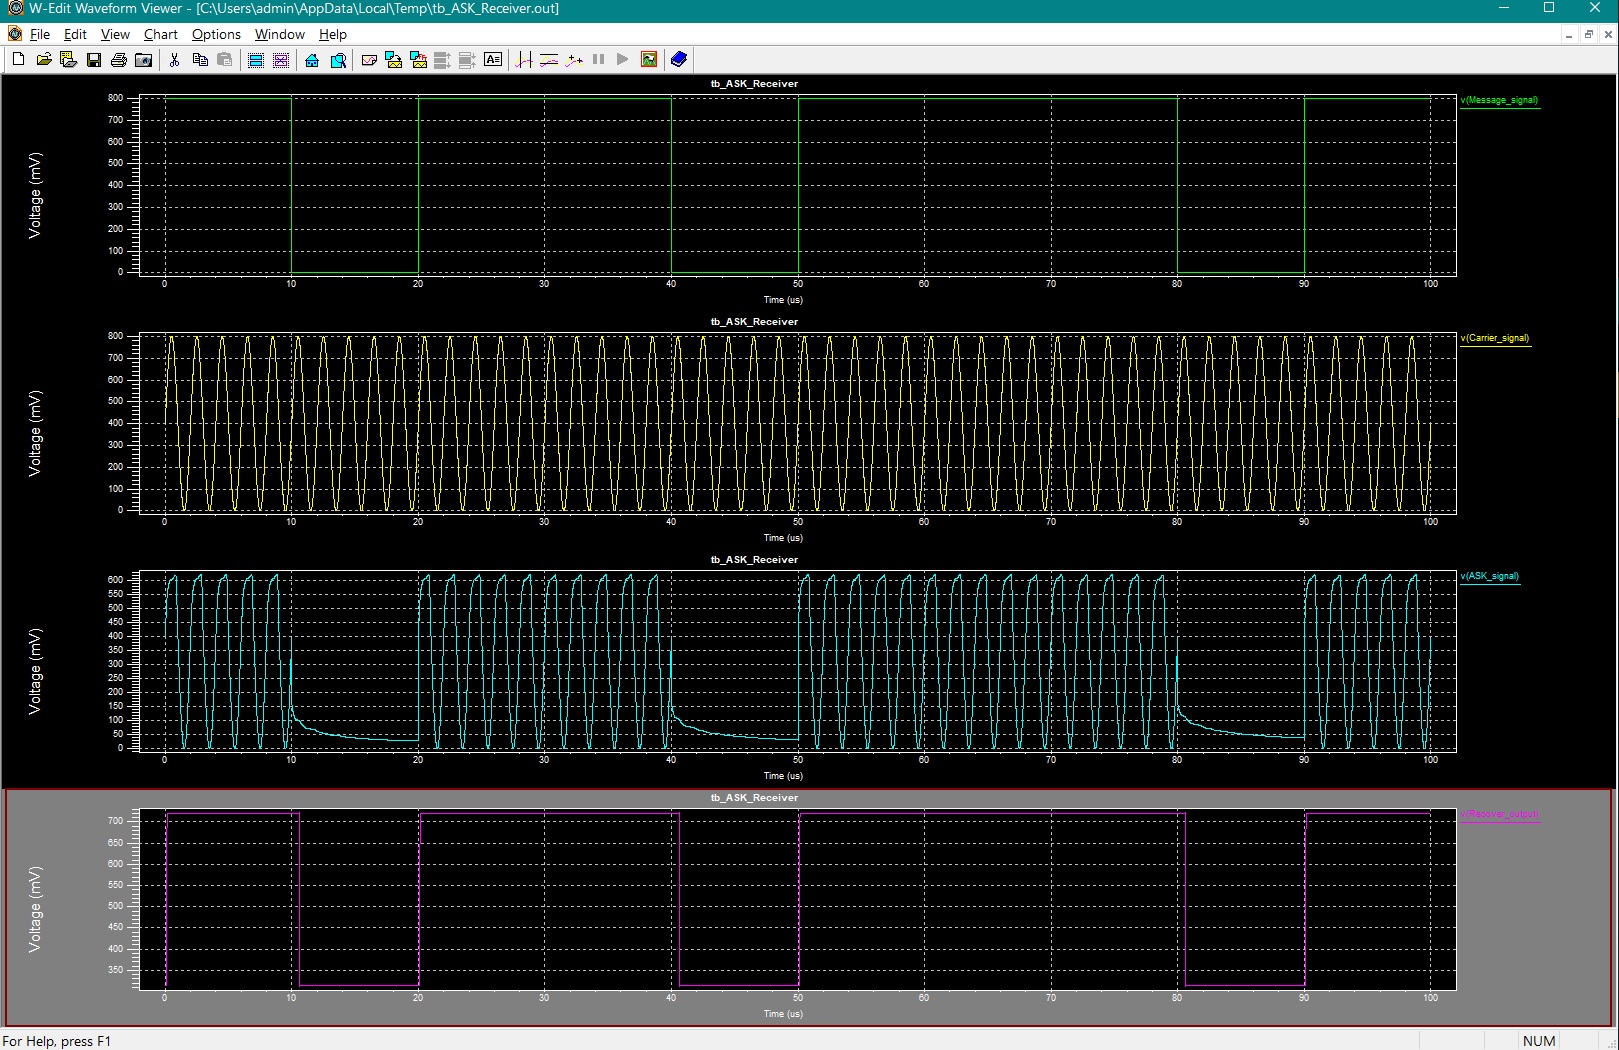This screenshot has width=1619, height=1050.
Task: Click the Copy icon in the toolbar
Action: [x=200, y=60]
